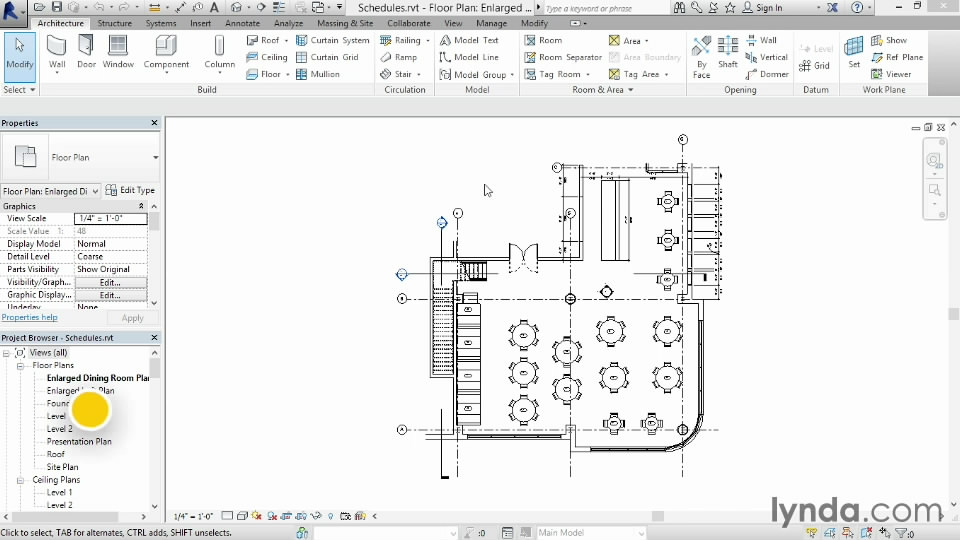Click the Edit Type button
Screen dimensions: 960x540
(131, 191)
